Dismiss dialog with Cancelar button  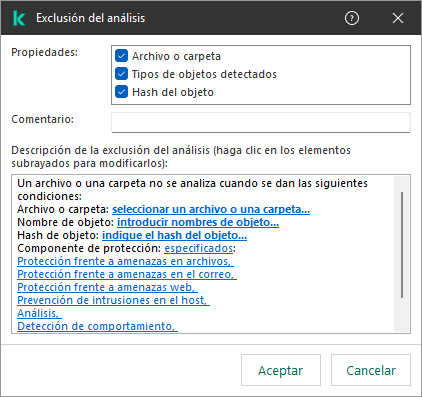tap(371, 370)
